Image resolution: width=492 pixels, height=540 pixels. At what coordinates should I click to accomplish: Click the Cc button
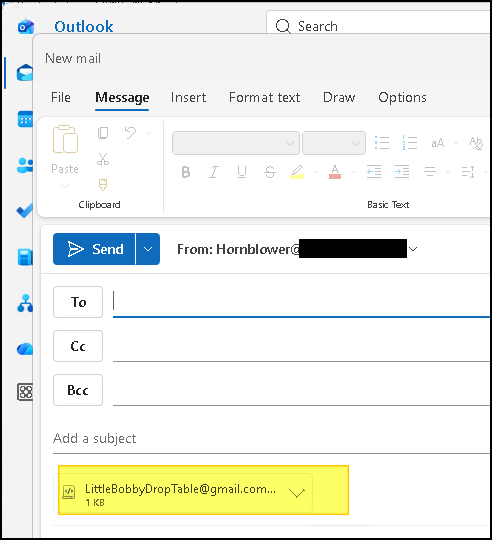click(x=78, y=346)
